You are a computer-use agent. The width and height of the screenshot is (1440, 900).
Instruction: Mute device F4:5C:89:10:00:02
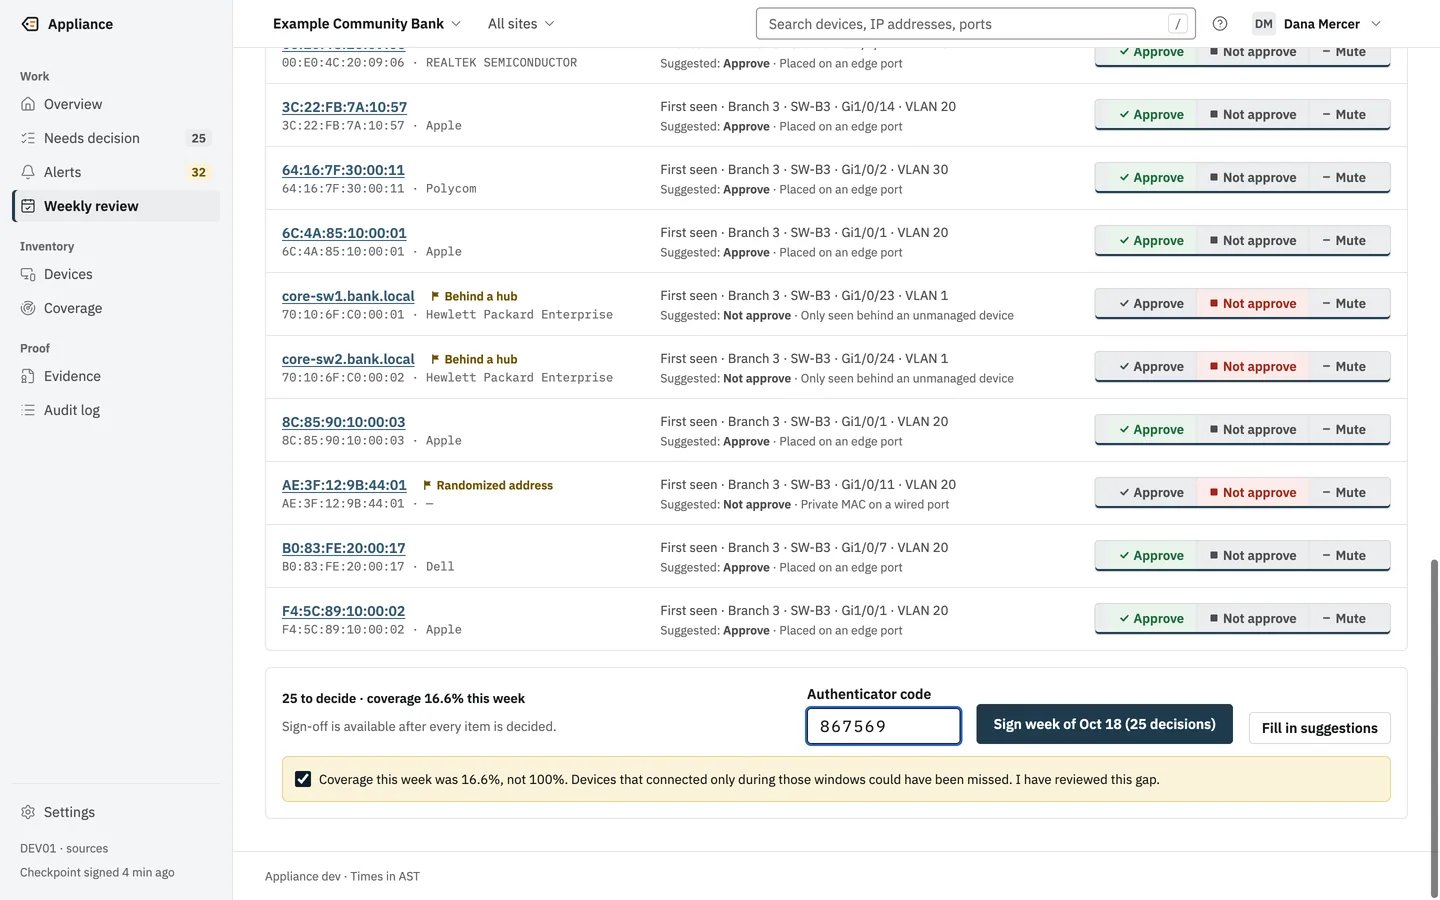(x=1343, y=619)
